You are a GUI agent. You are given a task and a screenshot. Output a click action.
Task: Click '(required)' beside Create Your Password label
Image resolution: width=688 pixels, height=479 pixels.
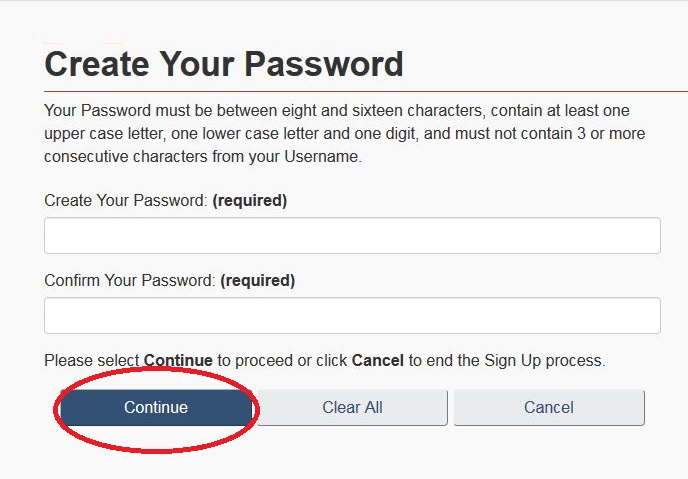click(250, 200)
